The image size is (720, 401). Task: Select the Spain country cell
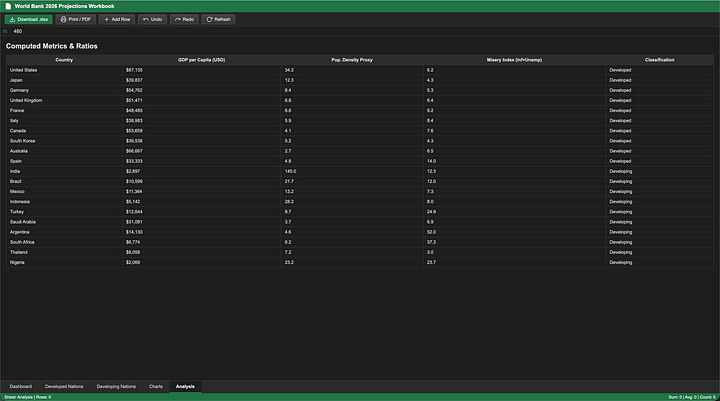[64, 161]
